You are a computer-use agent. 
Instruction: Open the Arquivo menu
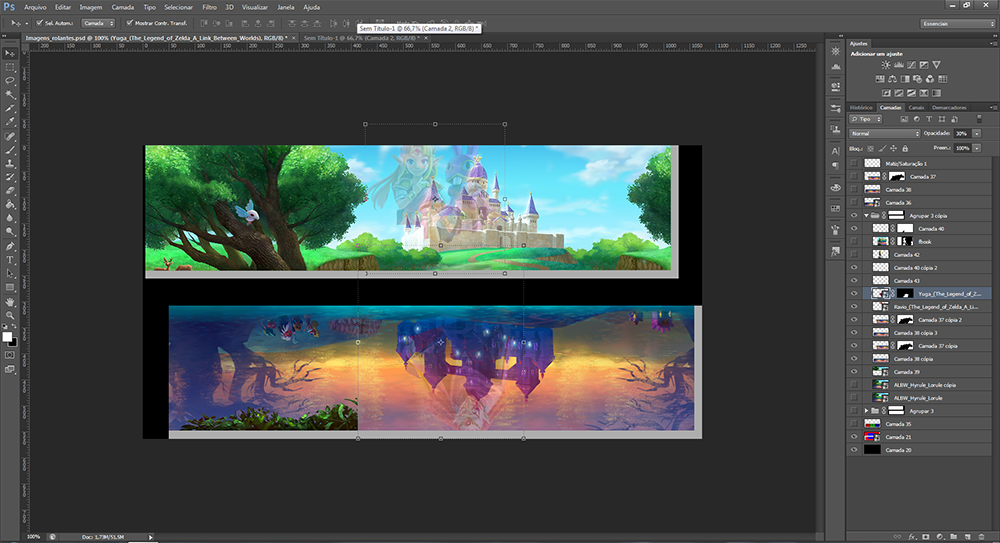tap(35, 7)
